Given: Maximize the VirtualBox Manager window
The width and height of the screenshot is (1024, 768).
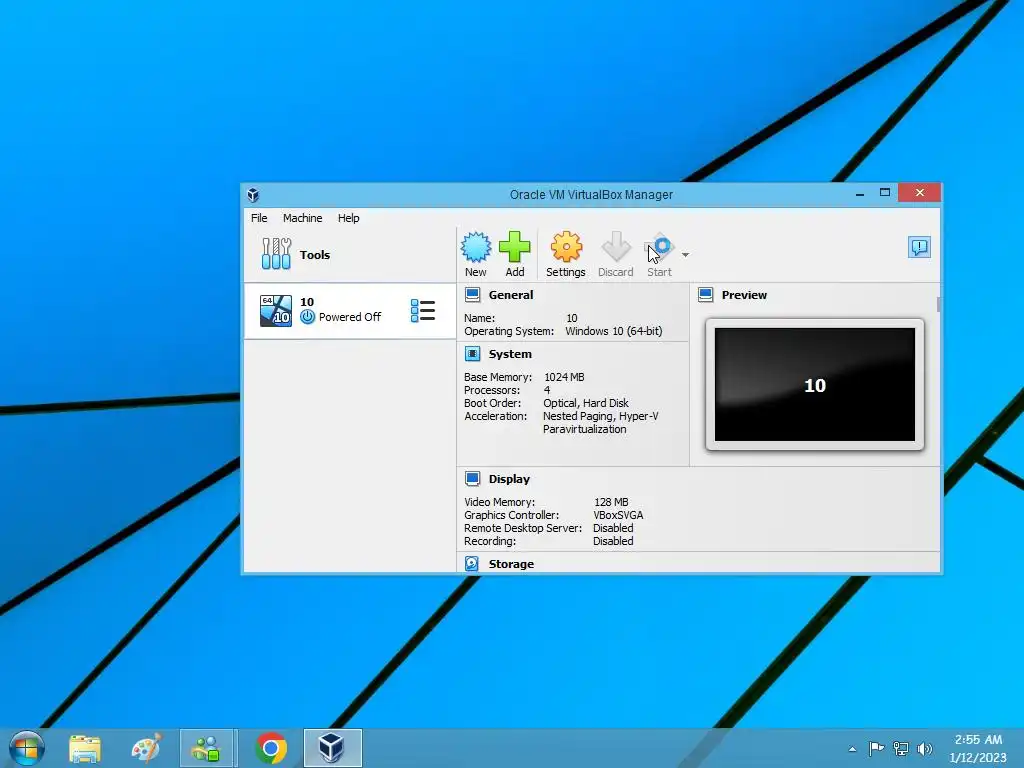Looking at the screenshot, I should 885,193.
